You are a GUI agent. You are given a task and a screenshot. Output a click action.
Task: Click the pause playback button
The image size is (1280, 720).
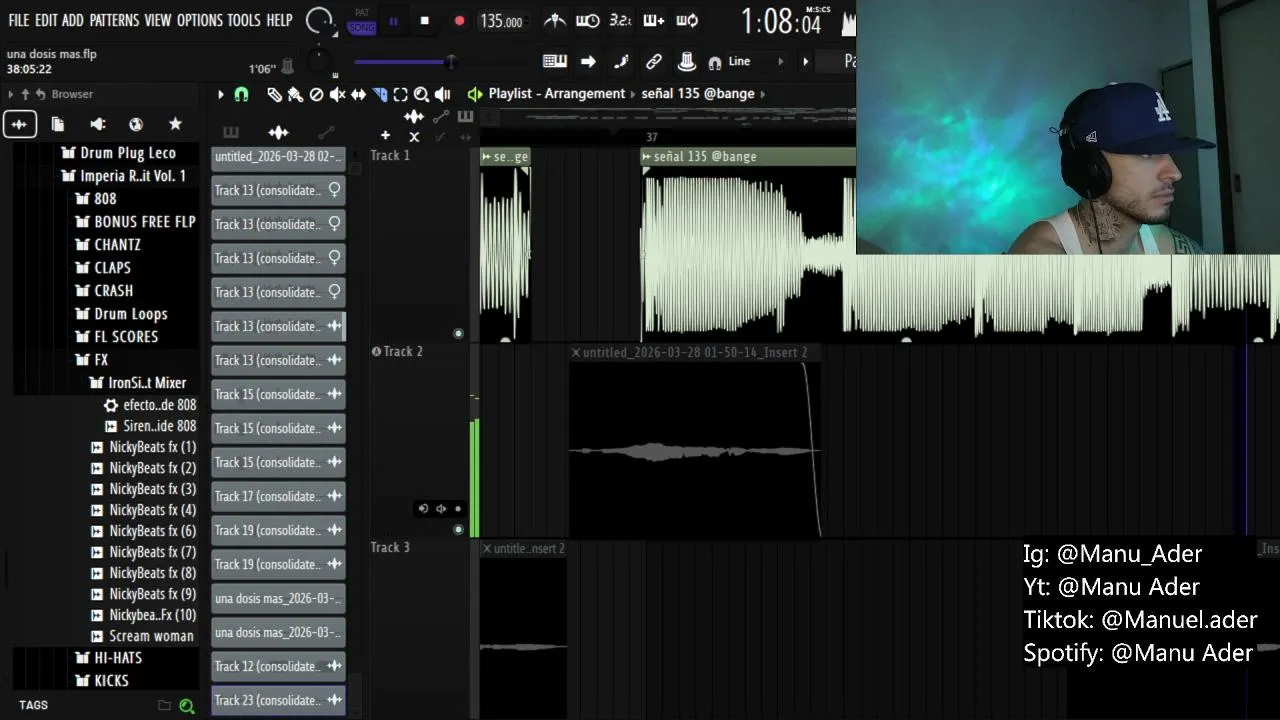(393, 21)
